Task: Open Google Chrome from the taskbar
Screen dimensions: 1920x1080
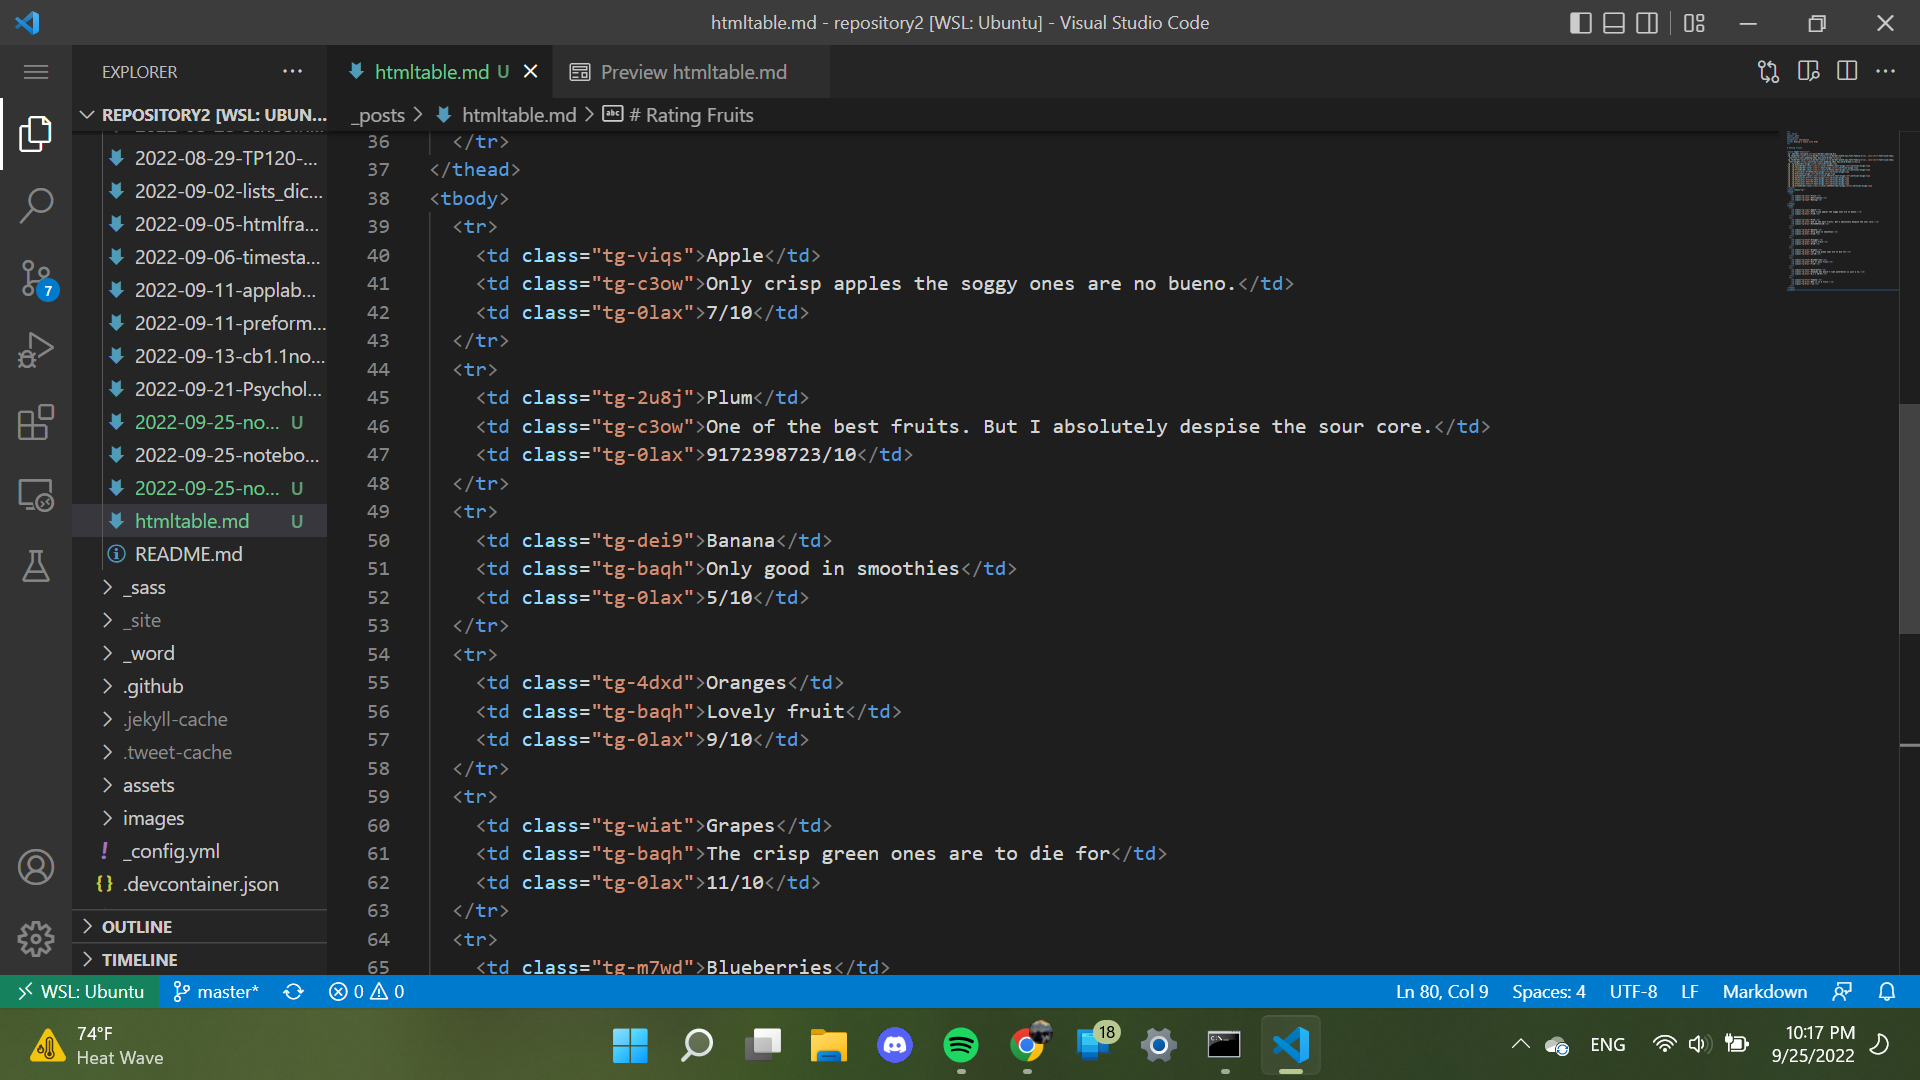Action: [x=1028, y=1045]
